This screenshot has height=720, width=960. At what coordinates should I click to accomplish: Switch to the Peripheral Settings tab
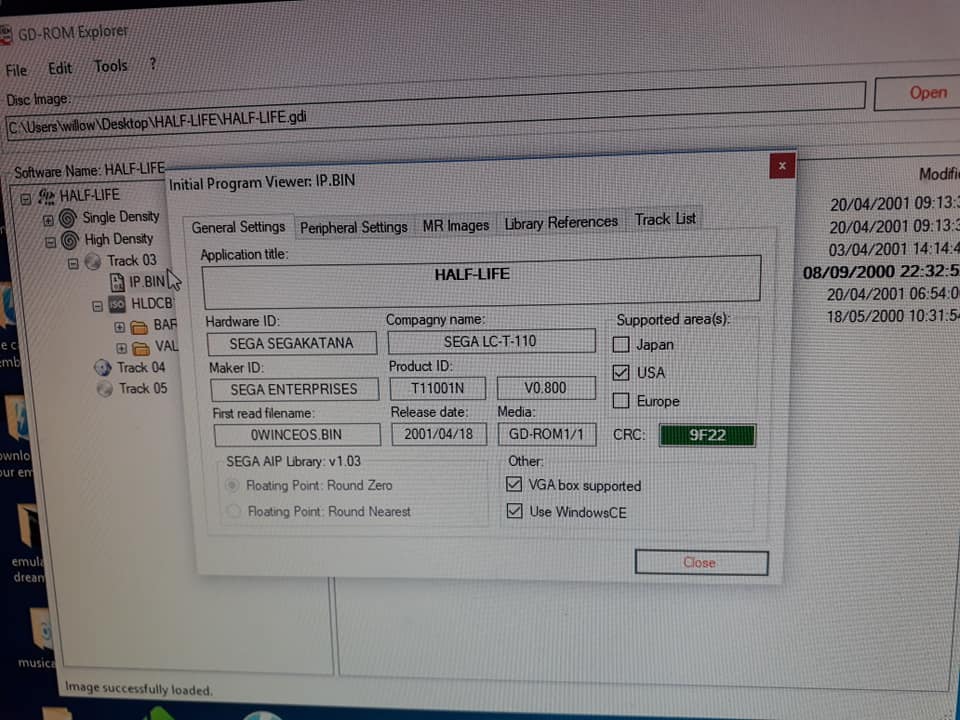tap(353, 227)
